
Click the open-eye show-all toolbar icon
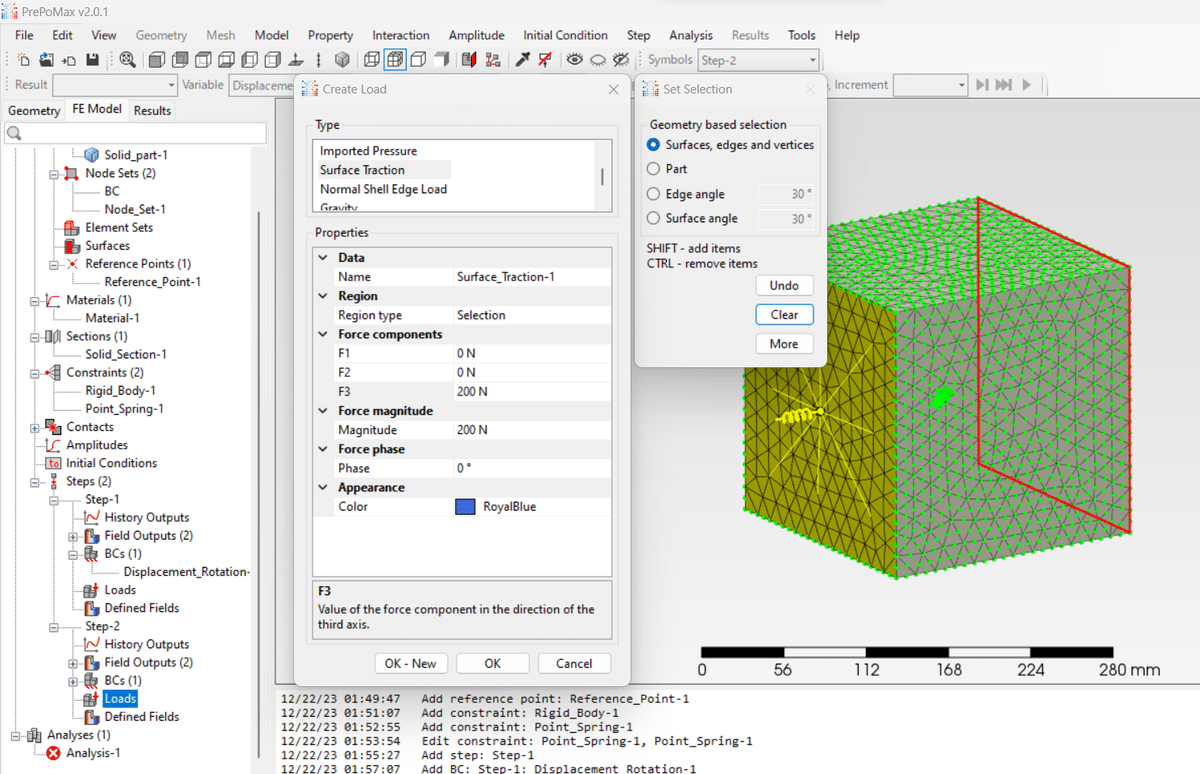point(575,60)
